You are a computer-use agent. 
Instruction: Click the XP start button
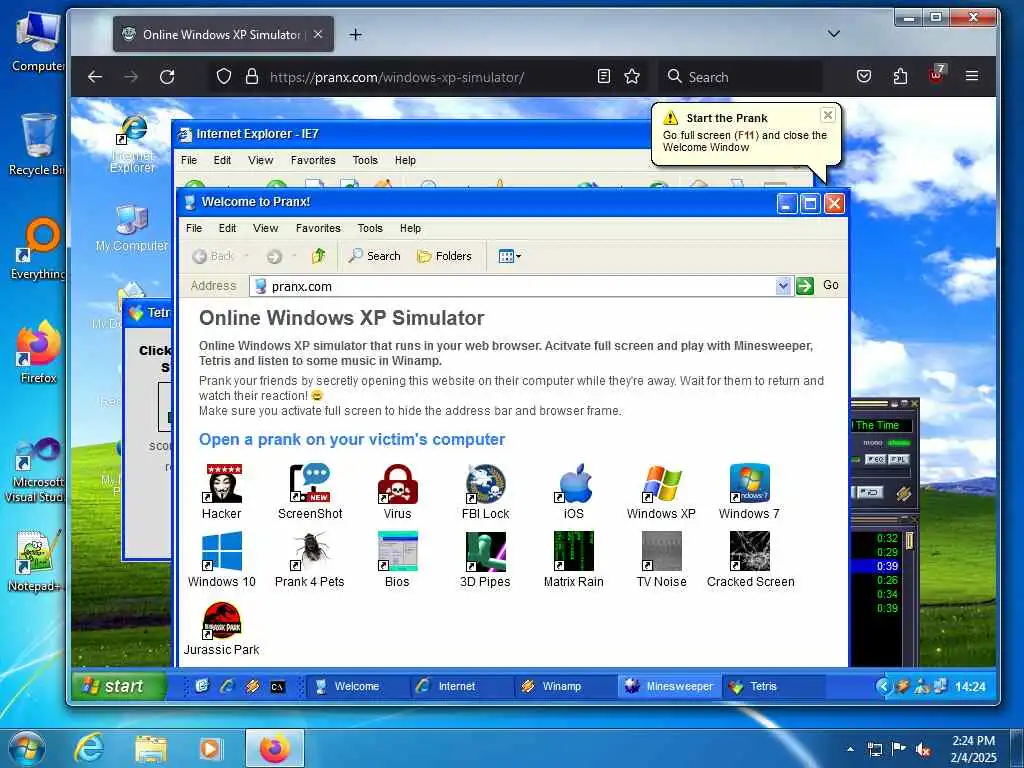[118, 686]
